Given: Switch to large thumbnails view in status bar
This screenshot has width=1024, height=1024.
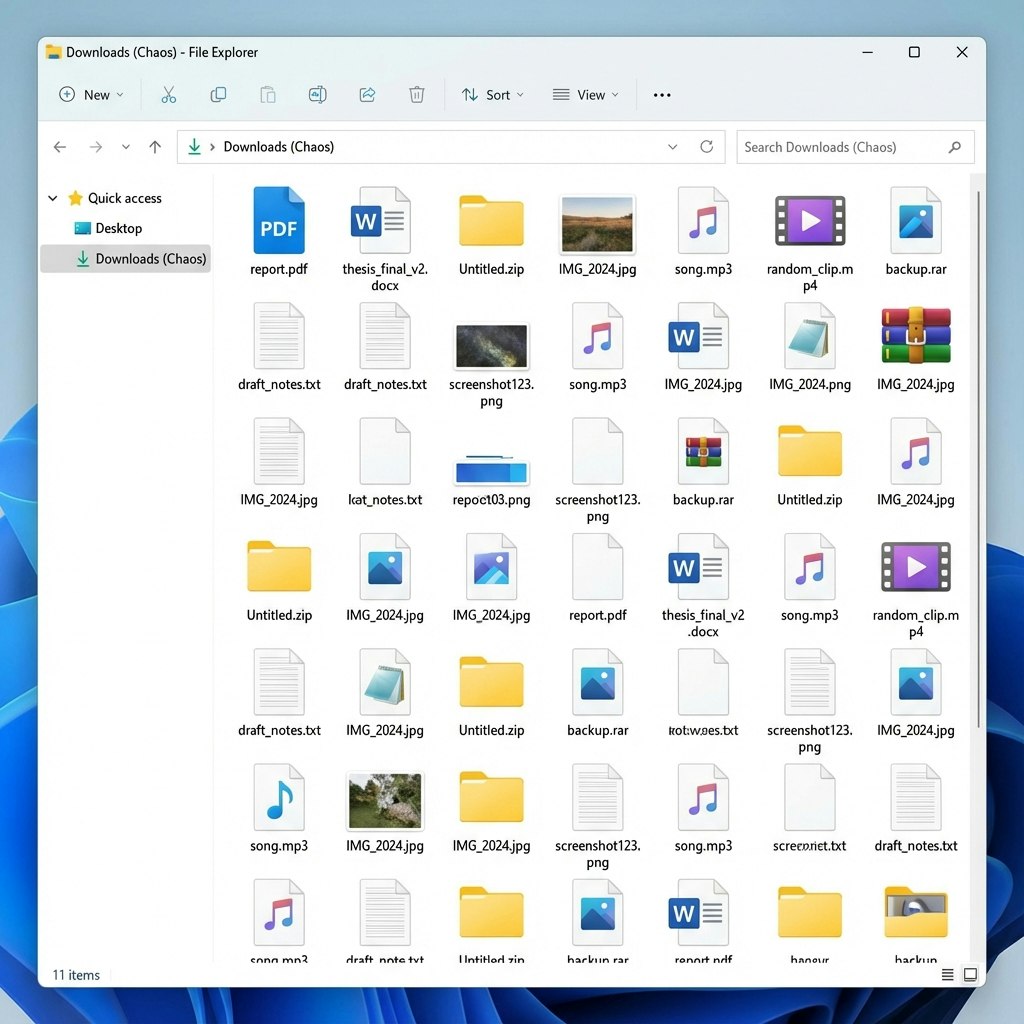Looking at the screenshot, I should click(970, 974).
